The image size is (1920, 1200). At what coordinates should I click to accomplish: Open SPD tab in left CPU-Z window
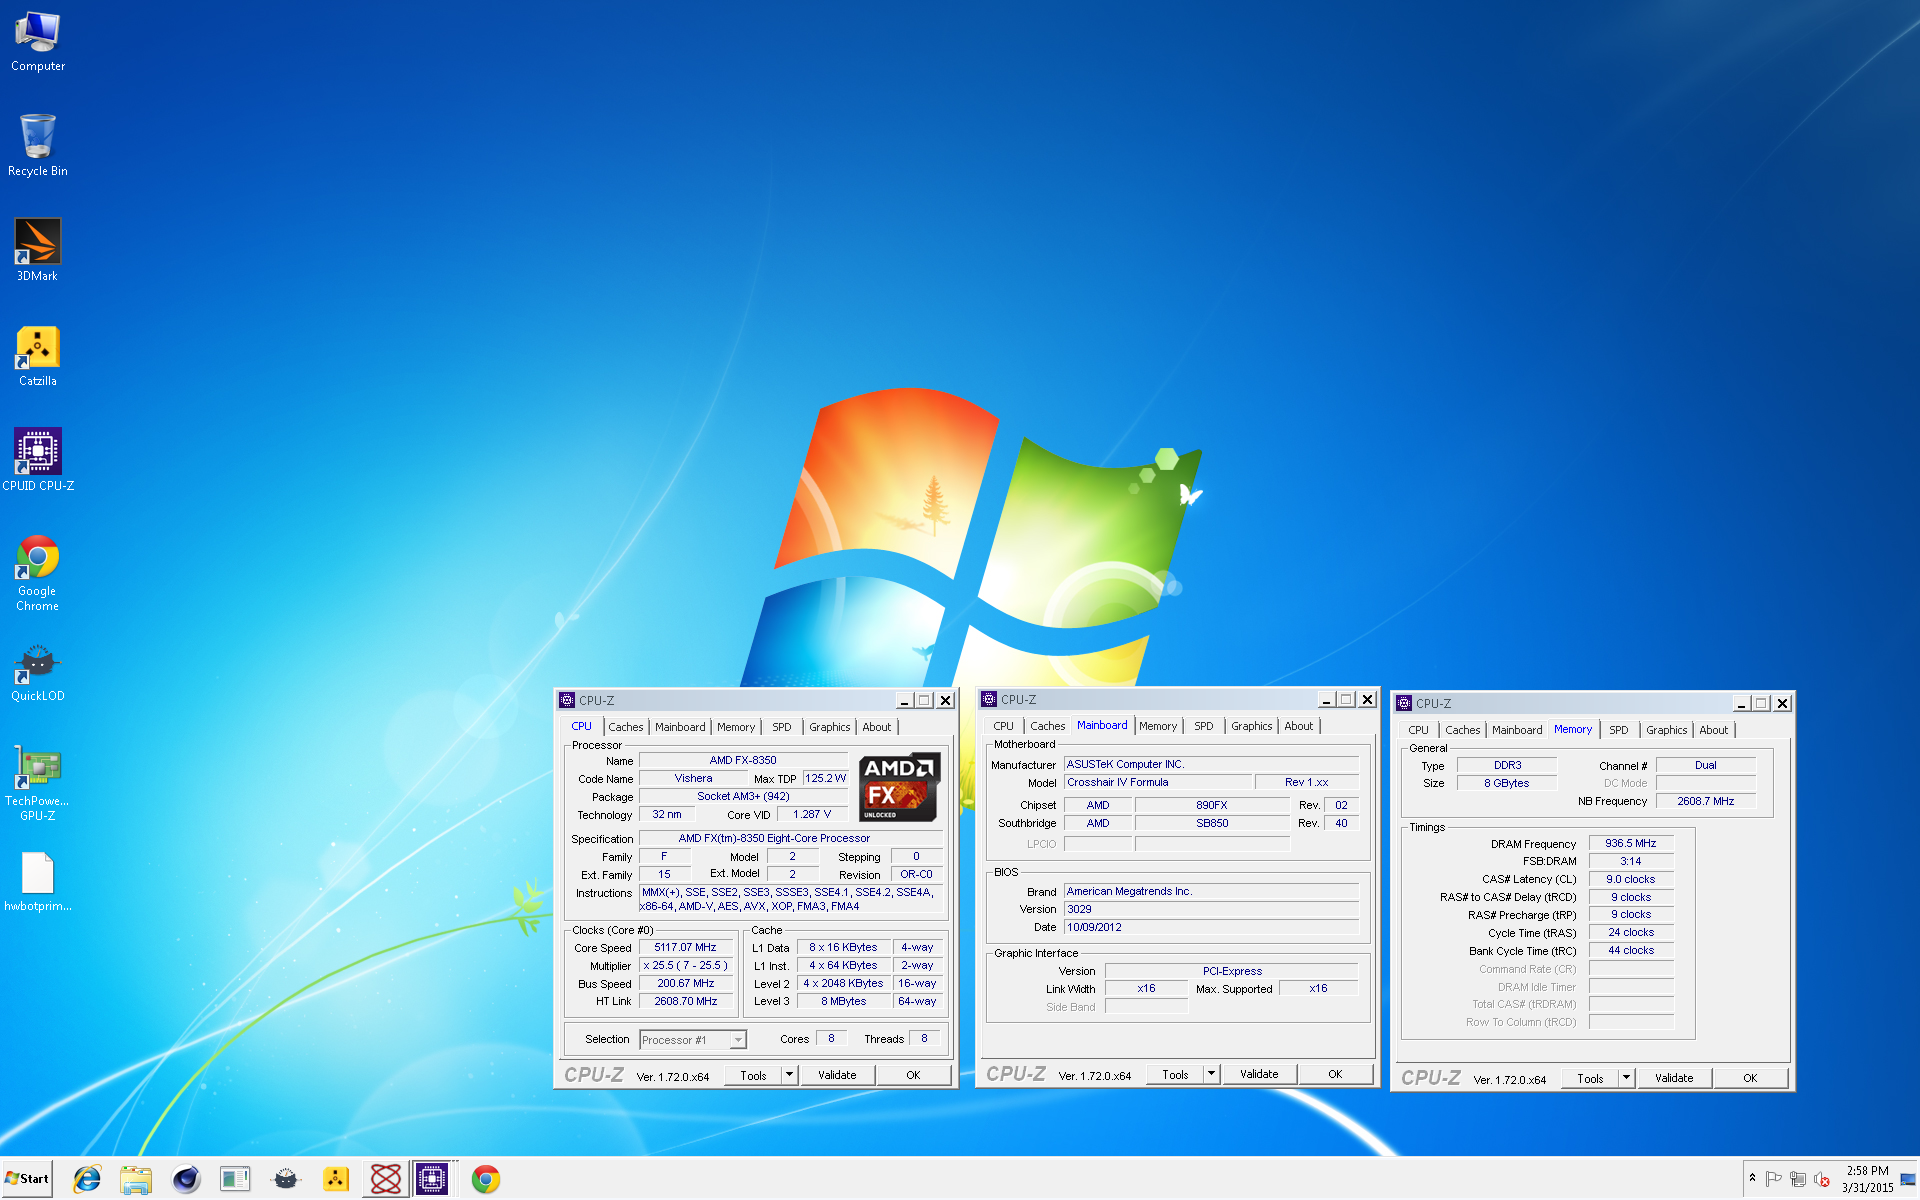pos(782,727)
